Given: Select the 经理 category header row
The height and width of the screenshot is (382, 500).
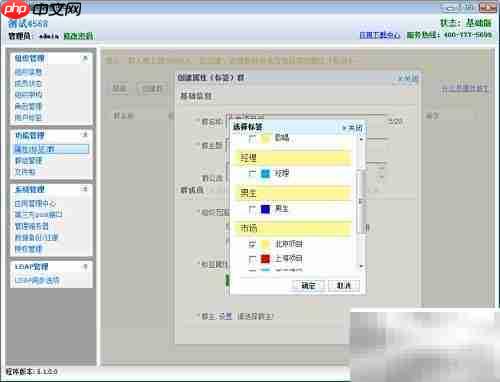Looking at the screenshot, I should (293, 158).
